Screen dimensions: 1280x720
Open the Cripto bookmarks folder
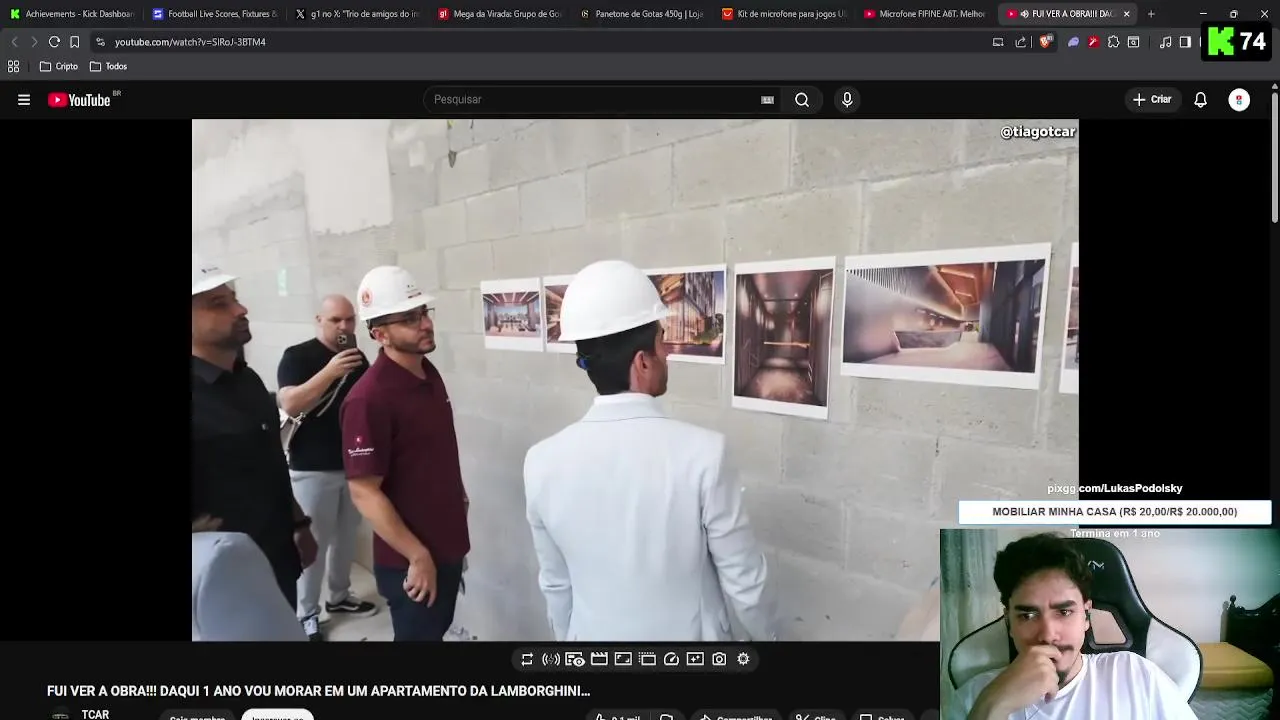[x=59, y=66]
